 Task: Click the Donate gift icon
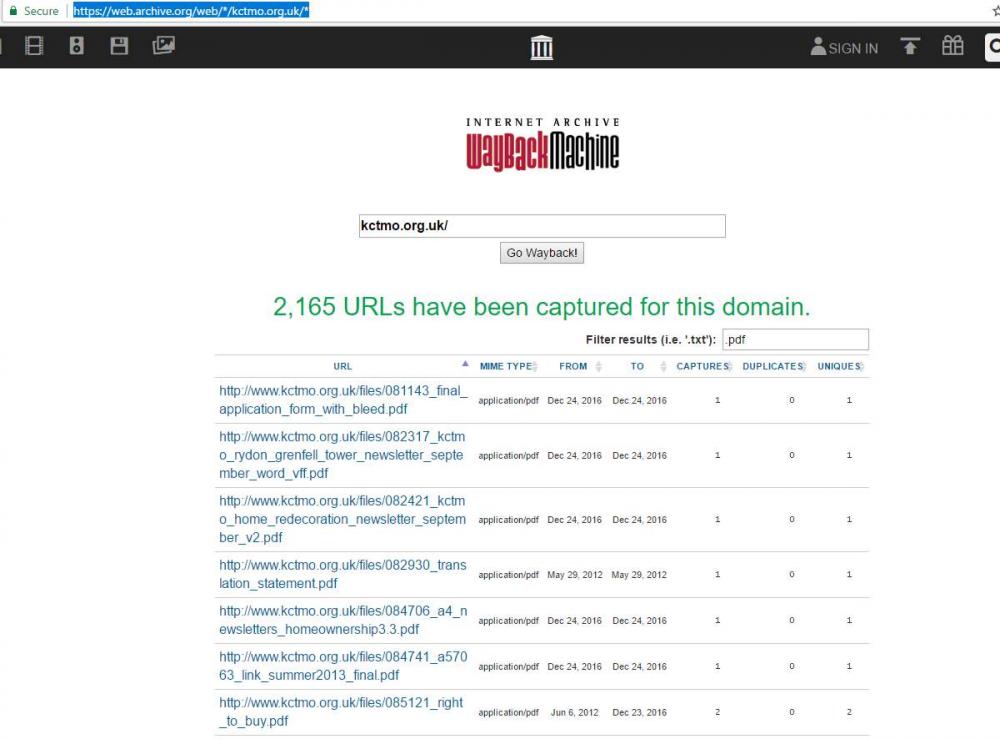(x=953, y=46)
